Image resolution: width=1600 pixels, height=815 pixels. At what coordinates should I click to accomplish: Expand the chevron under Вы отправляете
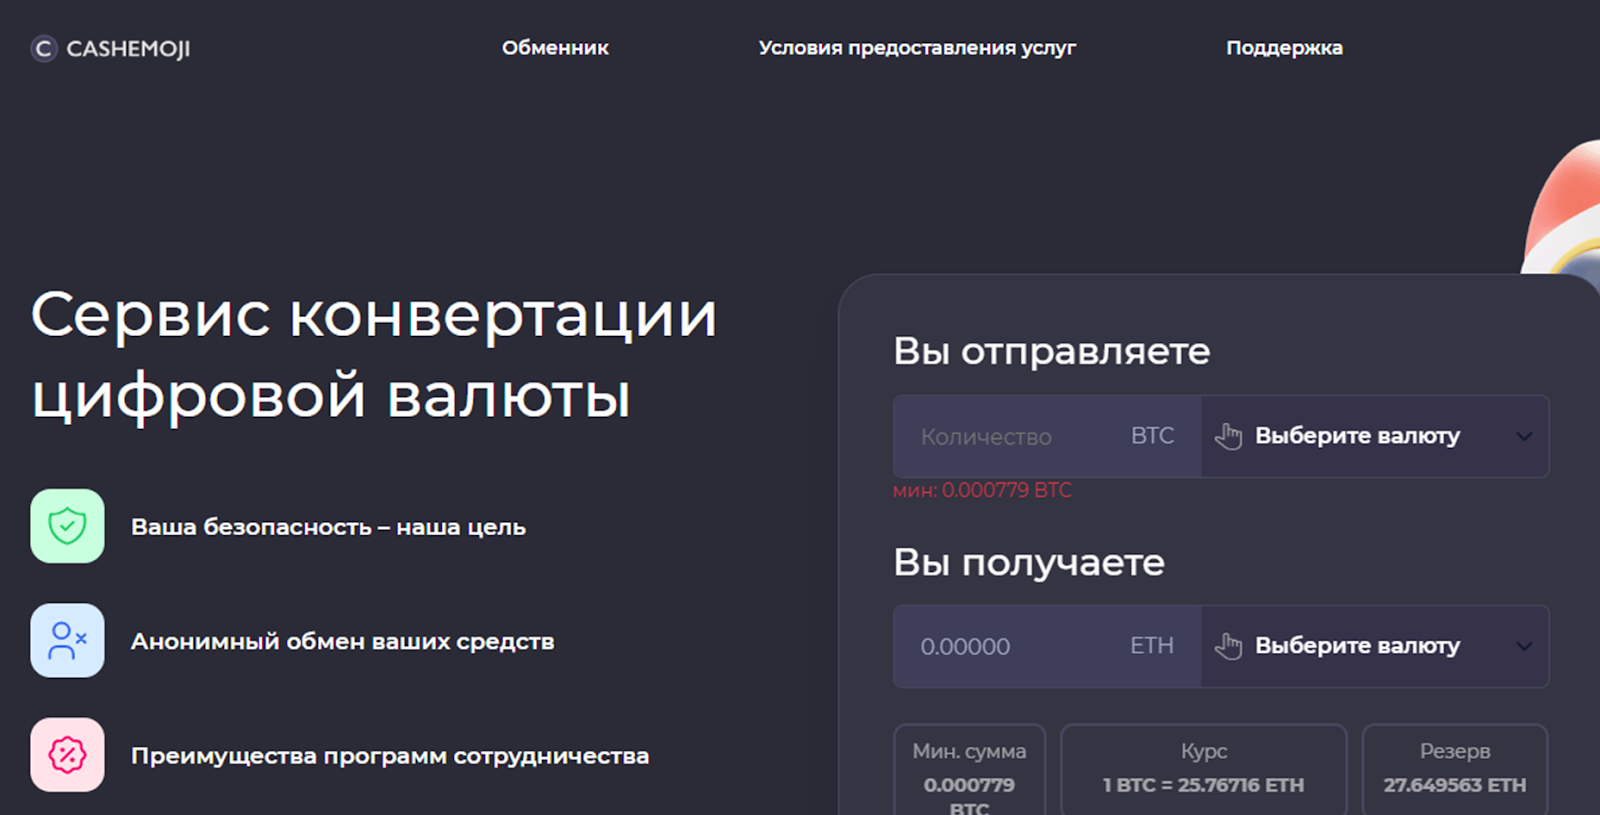click(x=1523, y=436)
